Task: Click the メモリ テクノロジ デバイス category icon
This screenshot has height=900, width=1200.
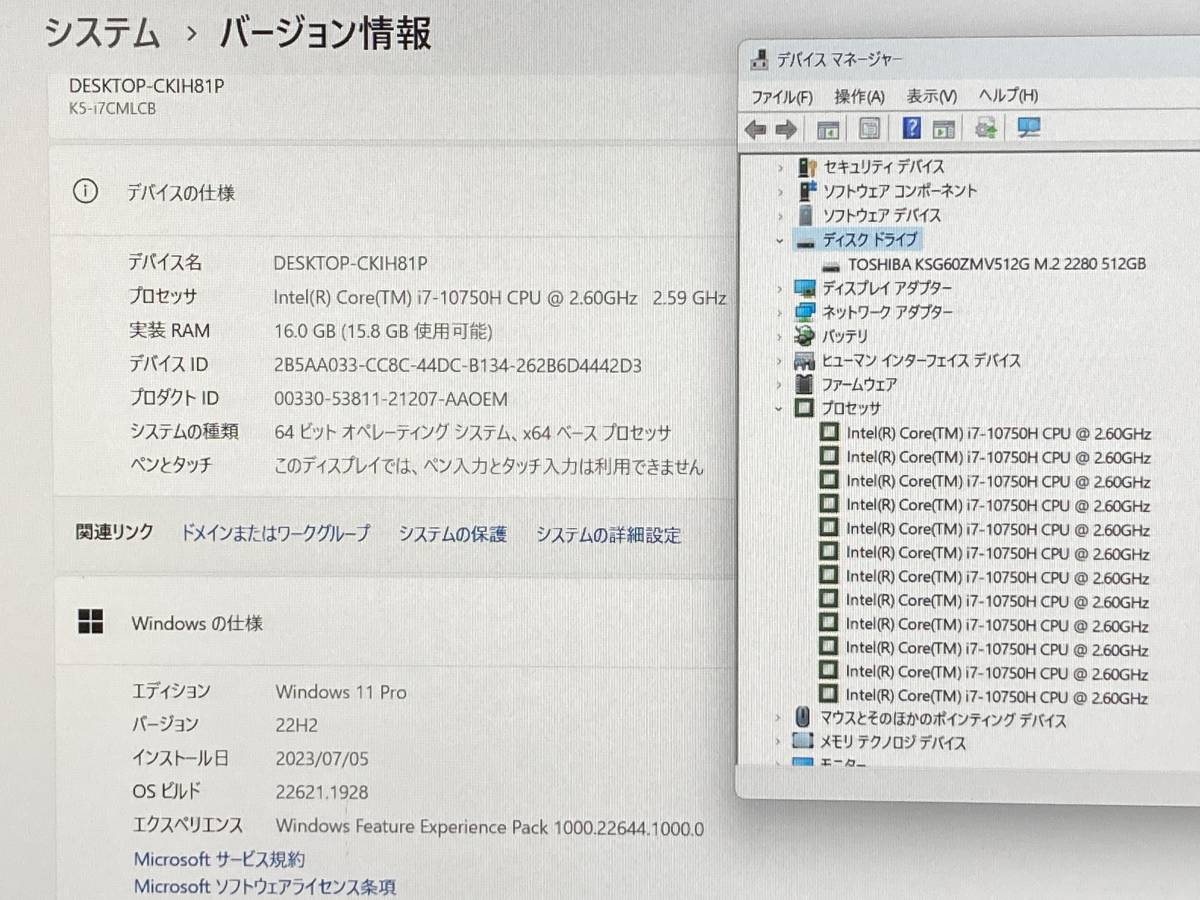Action: (803, 742)
